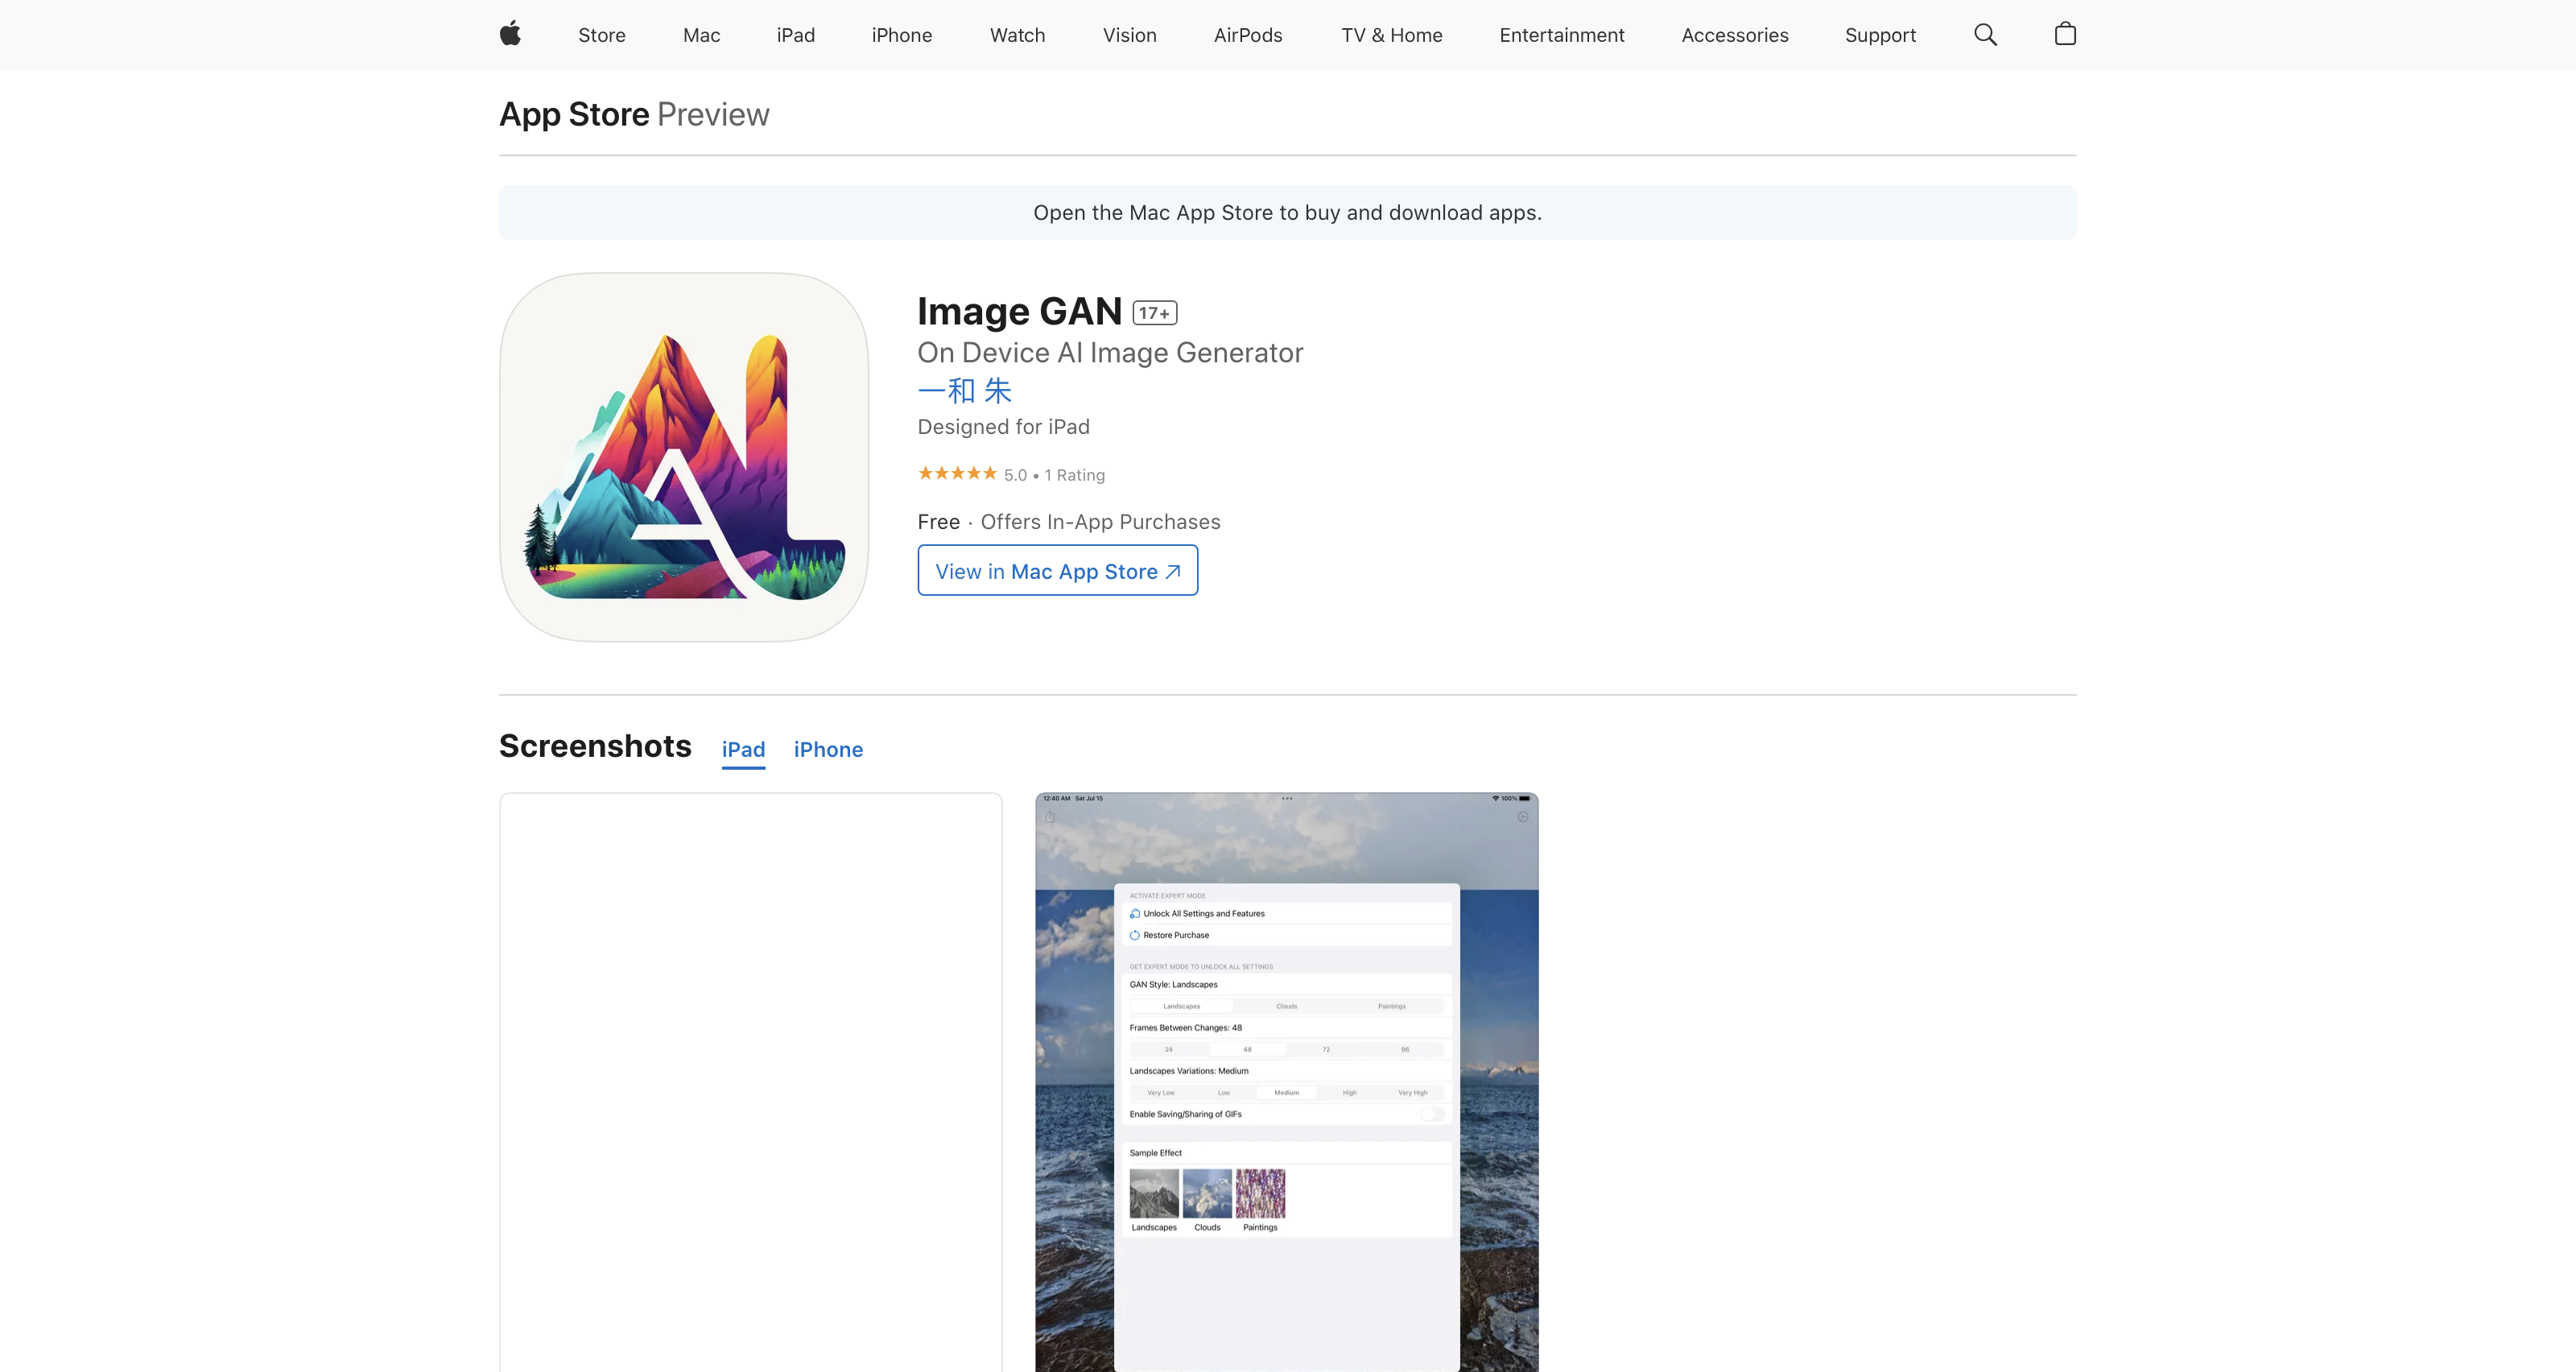Open the Store menu
The width and height of the screenshot is (2576, 1372).
[602, 35]
